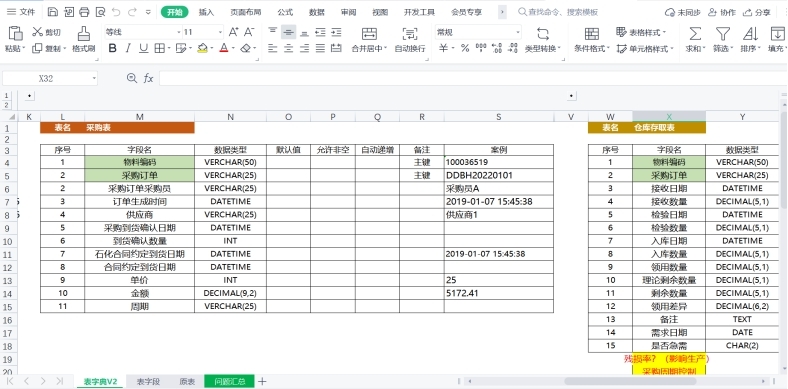Open the 表字段 sheet tab
Image resolution: width=788 pixels, height=389 pixels.
tap(148, 381)
